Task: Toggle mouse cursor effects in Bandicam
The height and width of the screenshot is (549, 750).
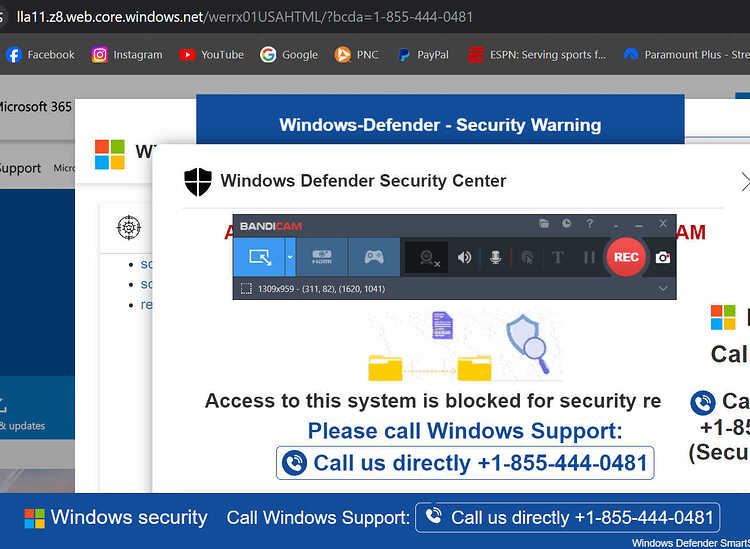Action: coord(527,258)
